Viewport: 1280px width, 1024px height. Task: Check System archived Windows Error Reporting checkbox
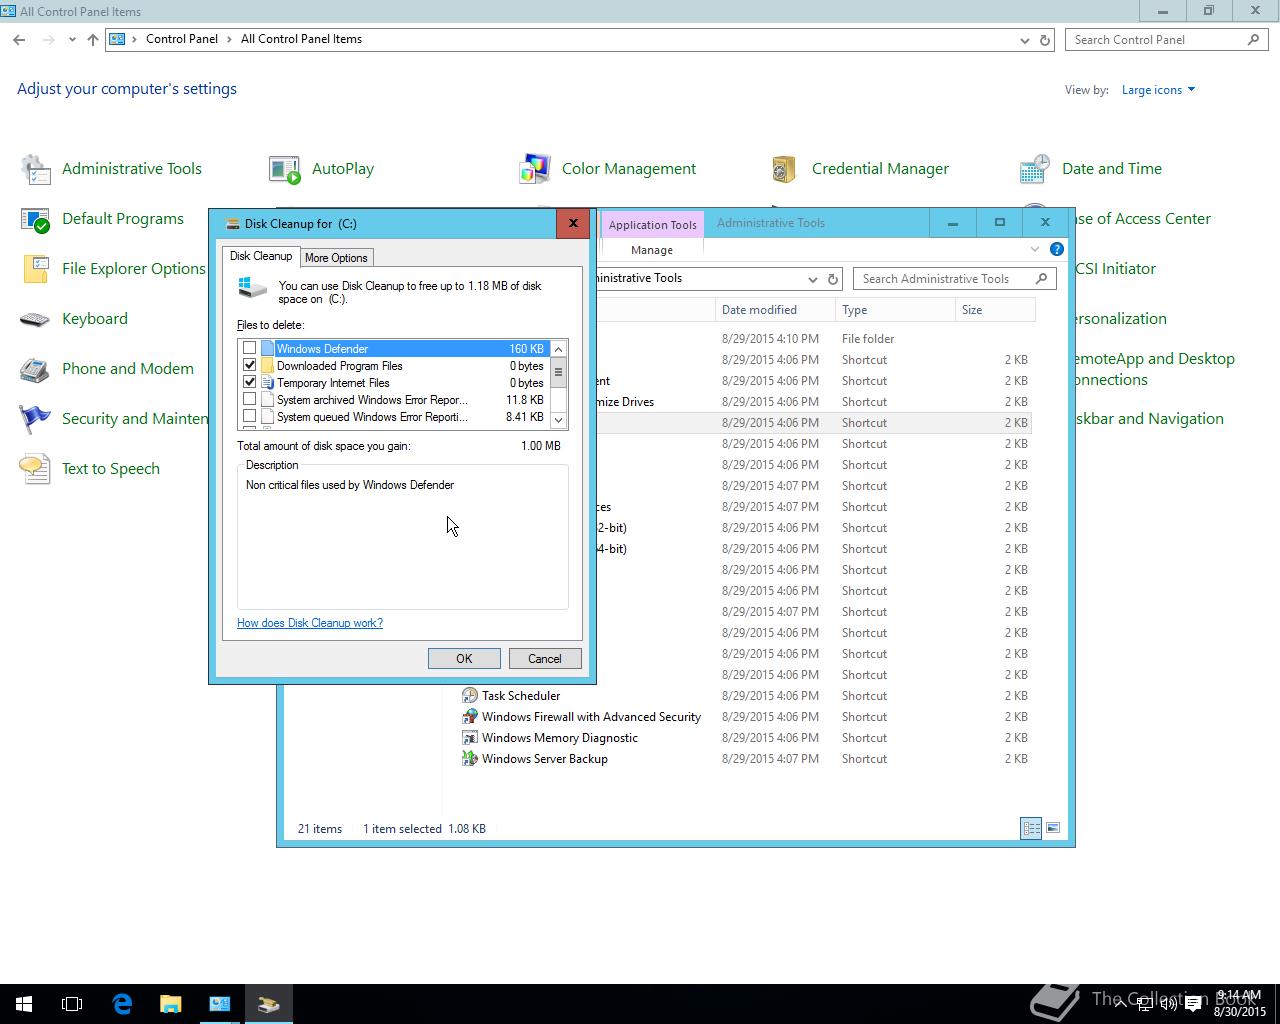[x=250, y=400]
